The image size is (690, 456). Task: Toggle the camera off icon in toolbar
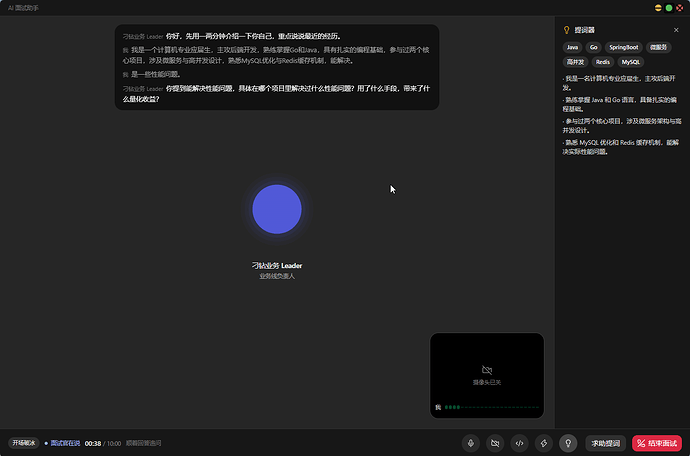495,443
